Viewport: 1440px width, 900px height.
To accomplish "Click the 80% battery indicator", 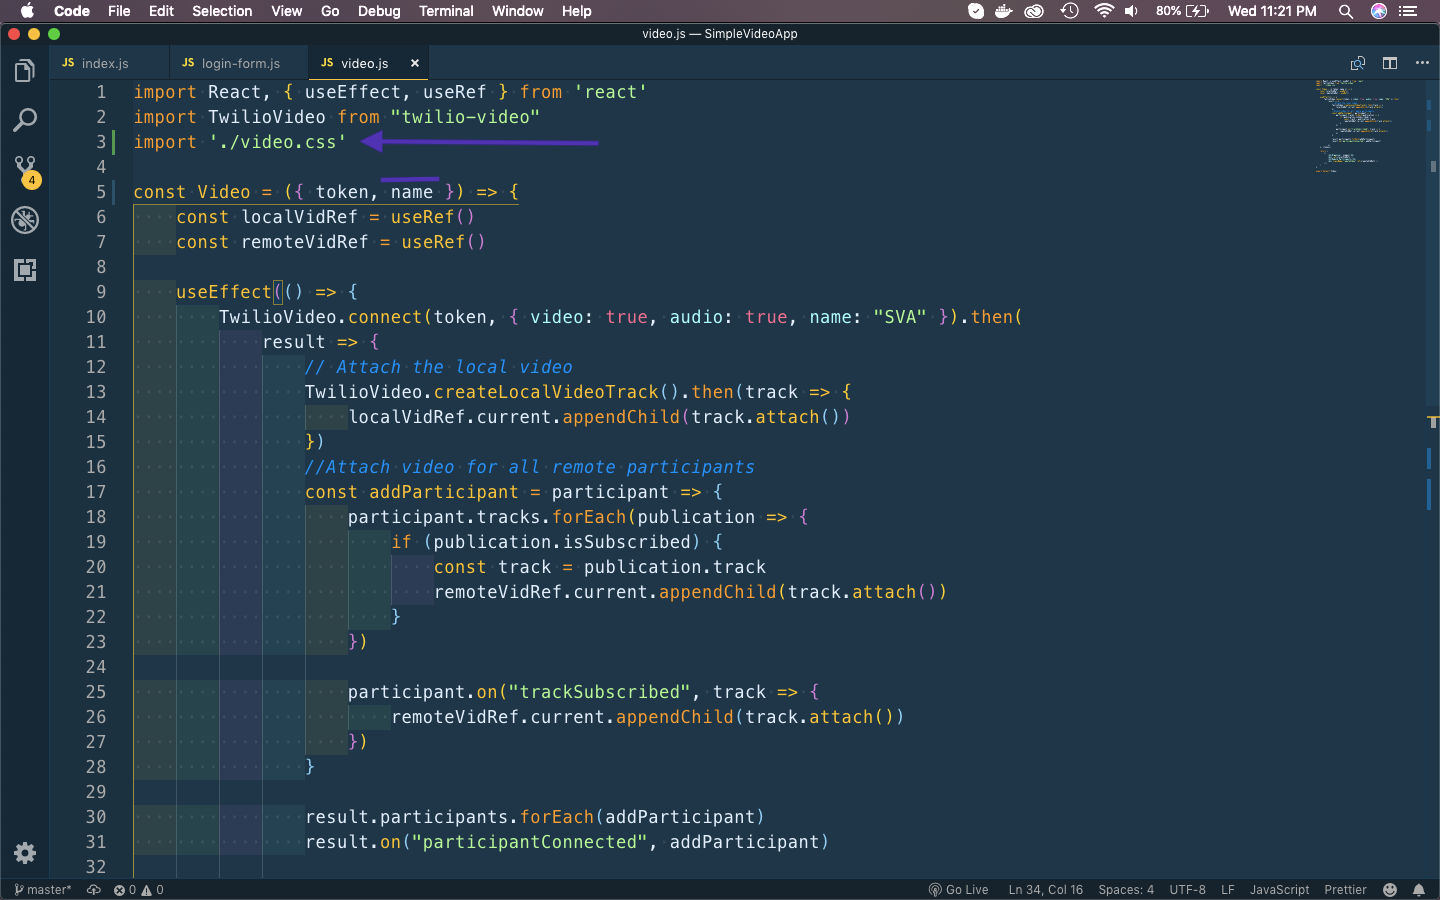I will point(1182,11).
